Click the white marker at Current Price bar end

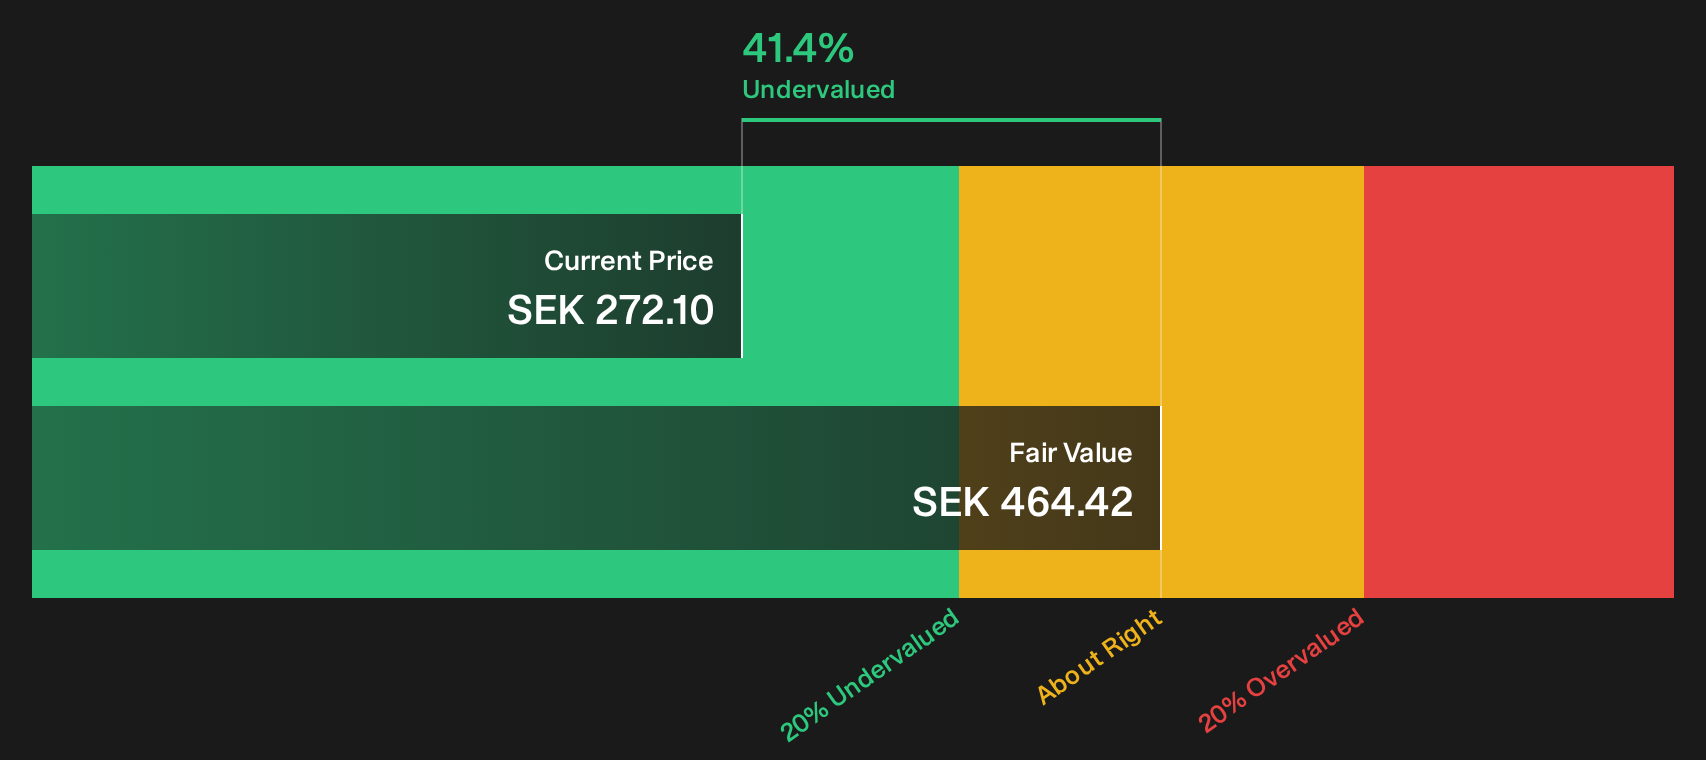tap(742, 286)
